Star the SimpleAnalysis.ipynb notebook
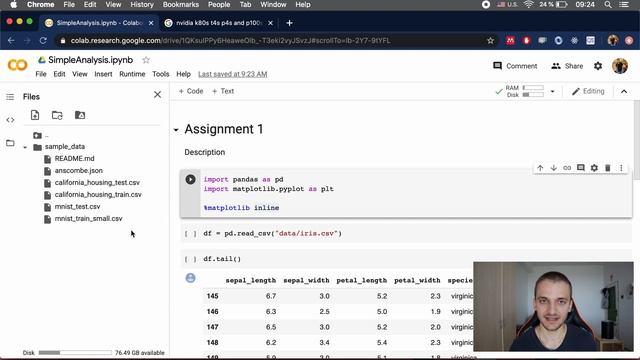640x360 pixels. [146, 60]
